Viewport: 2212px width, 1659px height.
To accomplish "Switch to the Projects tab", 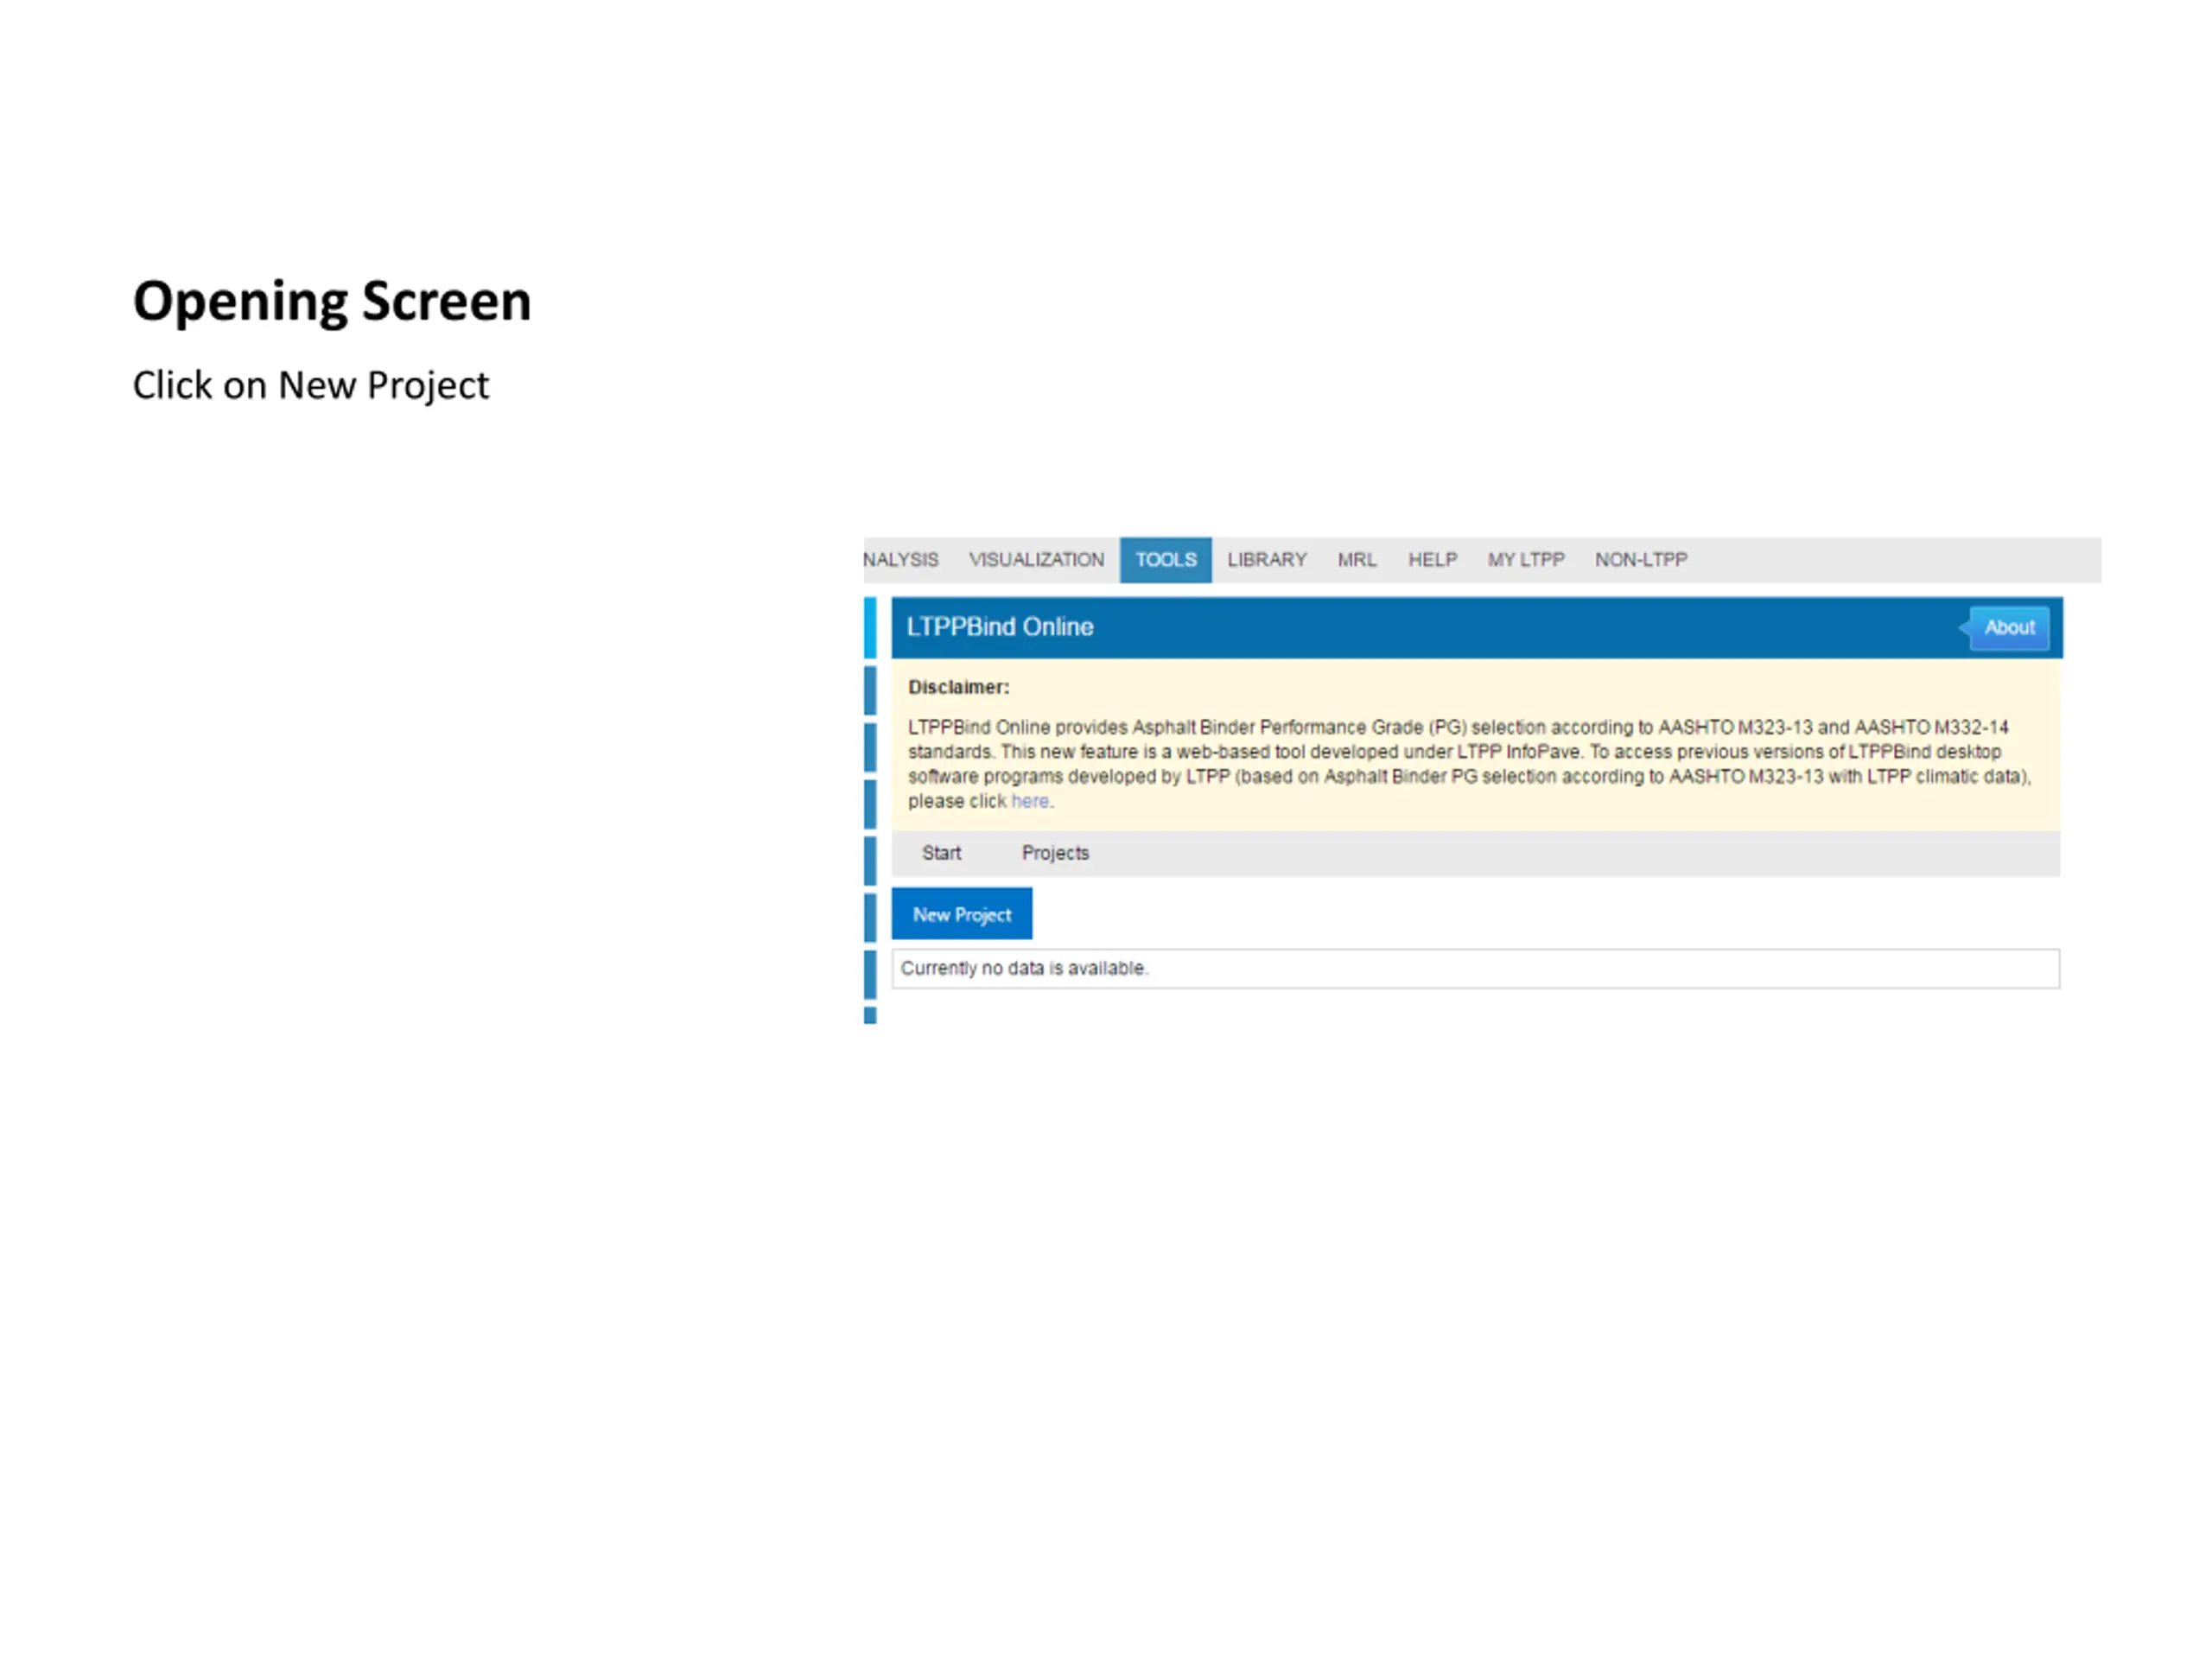I will coord(1055,853).
